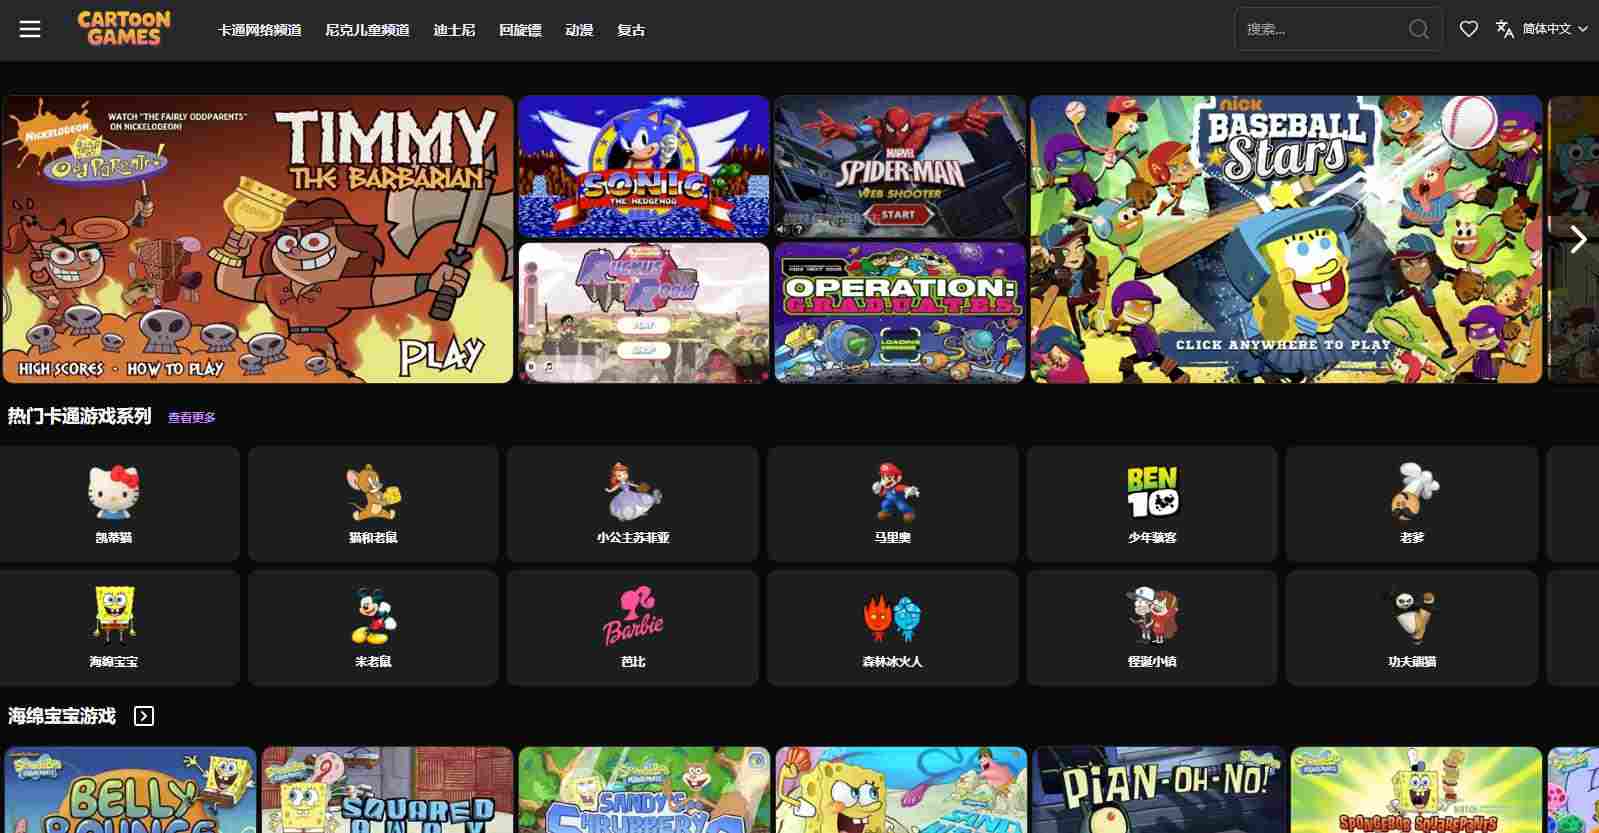The height and width of the screenshot is (833, 1599).
Task: Open the hamburger menu icon
Action: (30, 29)
